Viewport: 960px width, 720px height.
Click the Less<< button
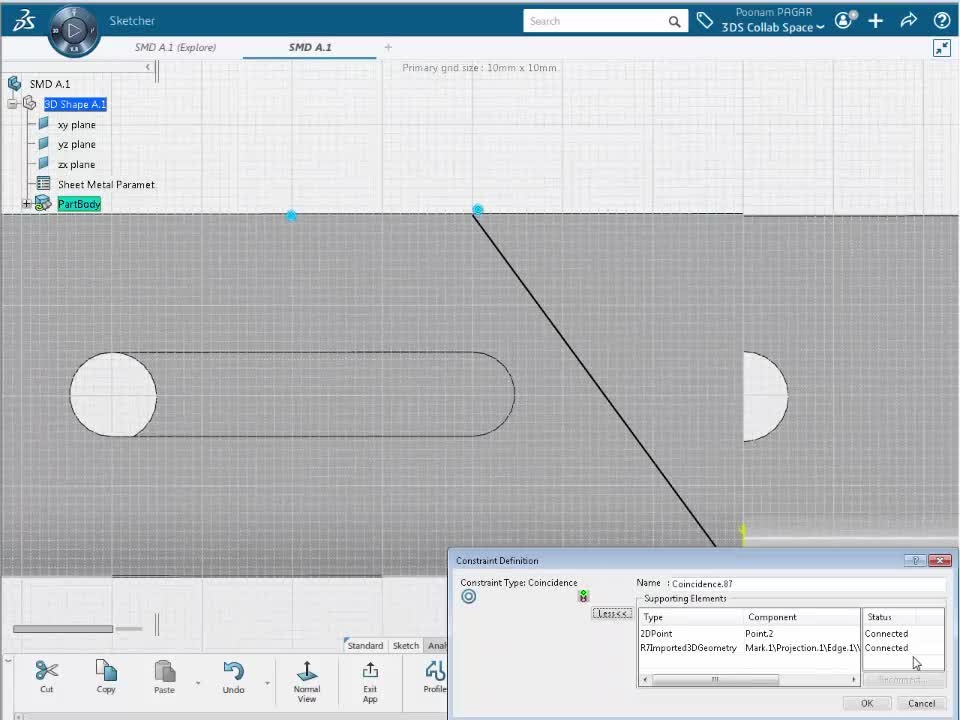612,613
